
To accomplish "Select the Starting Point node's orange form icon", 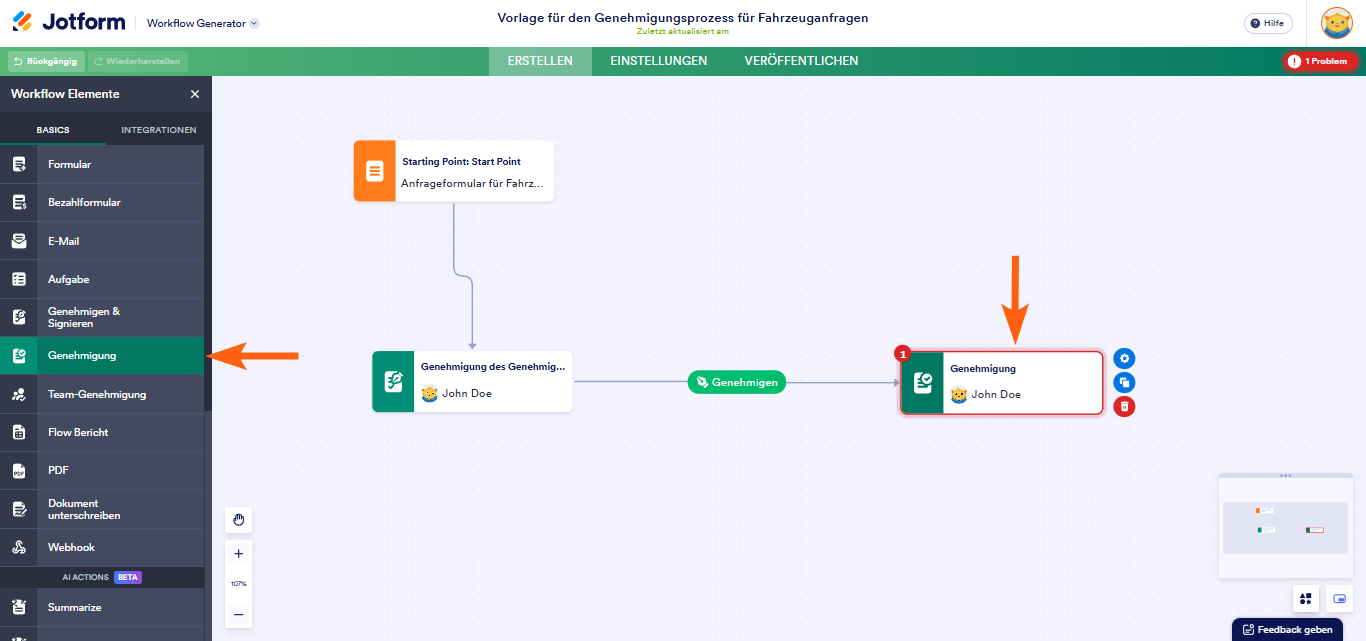I will pos(375,171).
